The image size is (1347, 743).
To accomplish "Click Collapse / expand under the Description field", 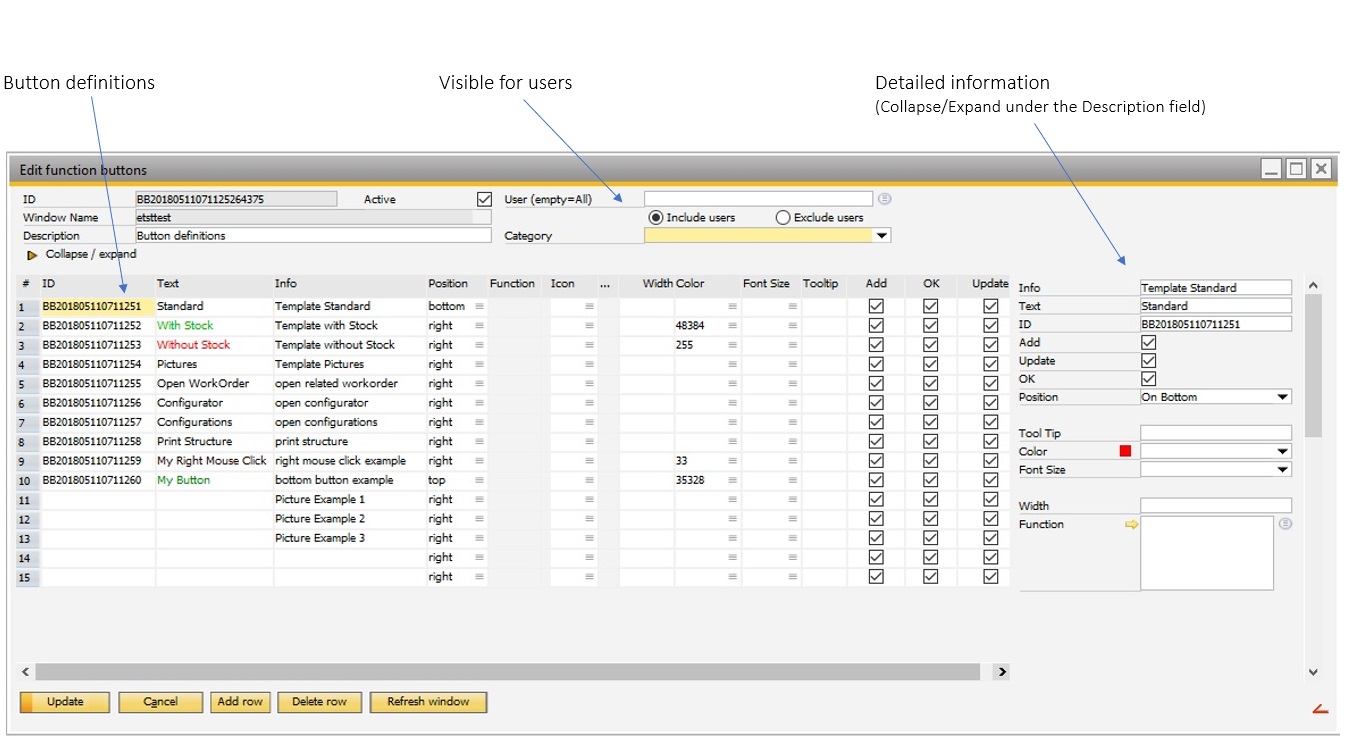I will click(88, 254).
